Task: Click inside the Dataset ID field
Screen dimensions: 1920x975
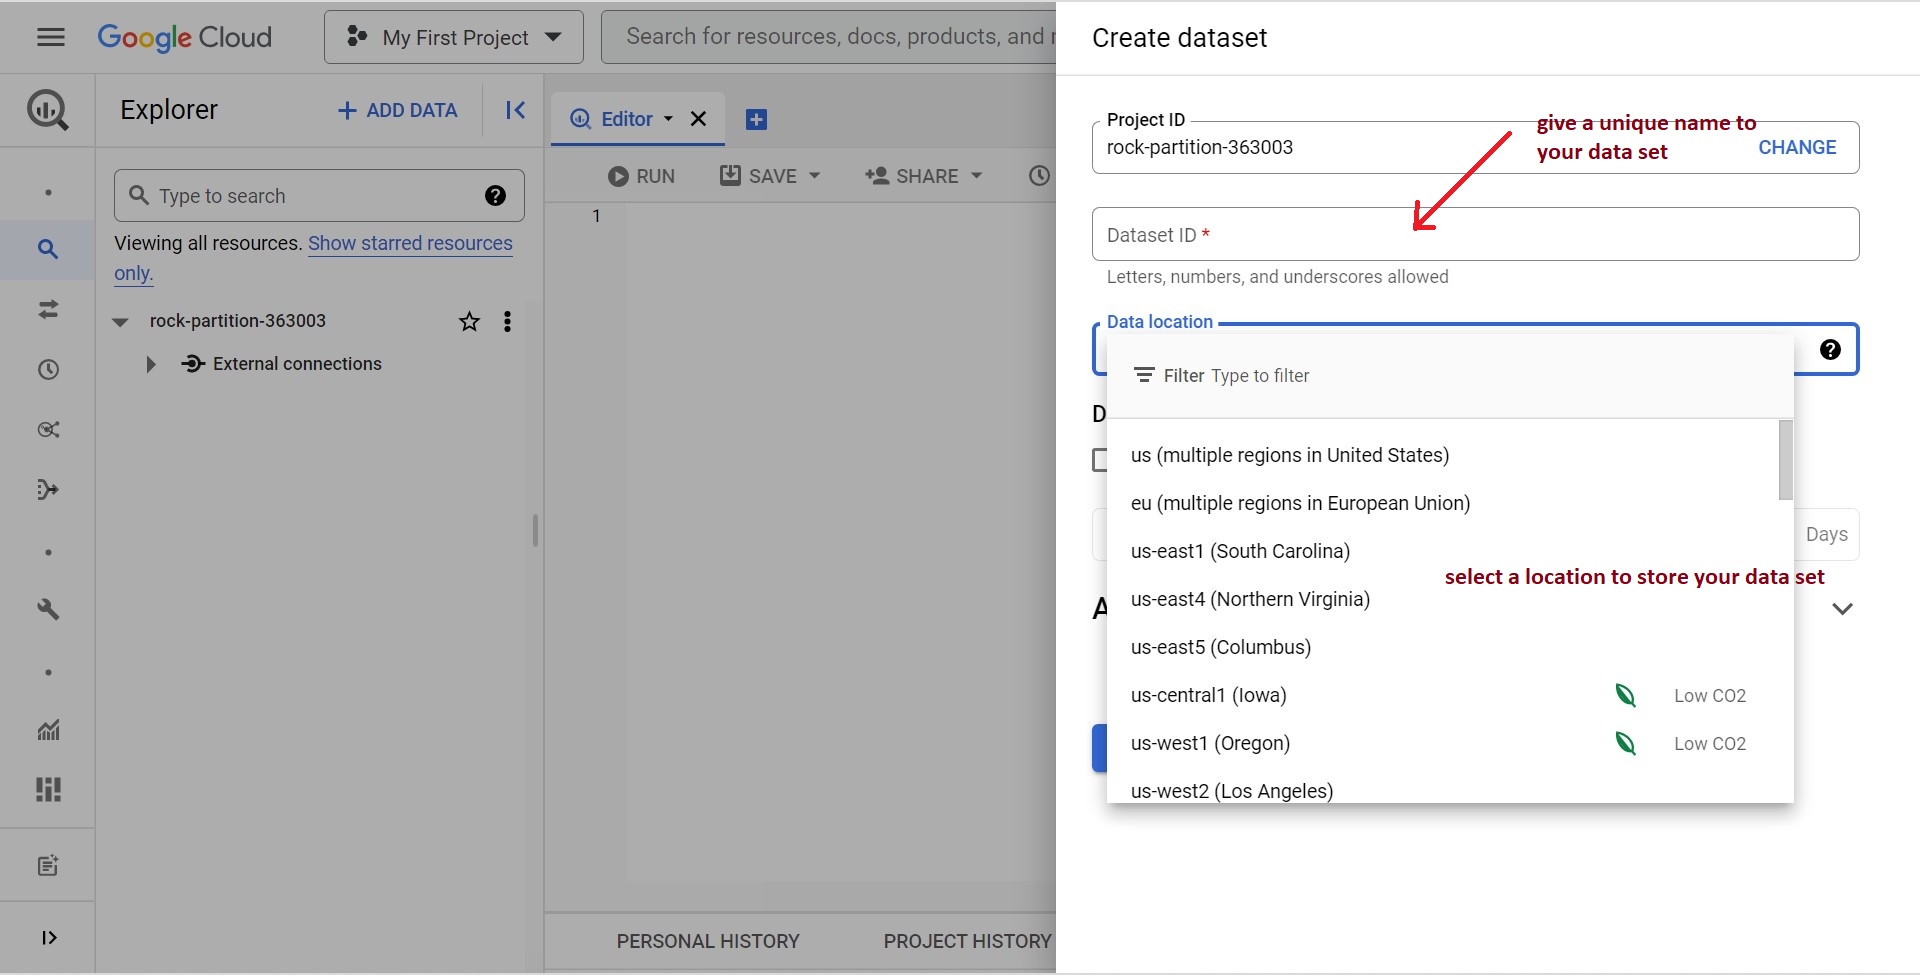Action: coord(1400,234)
